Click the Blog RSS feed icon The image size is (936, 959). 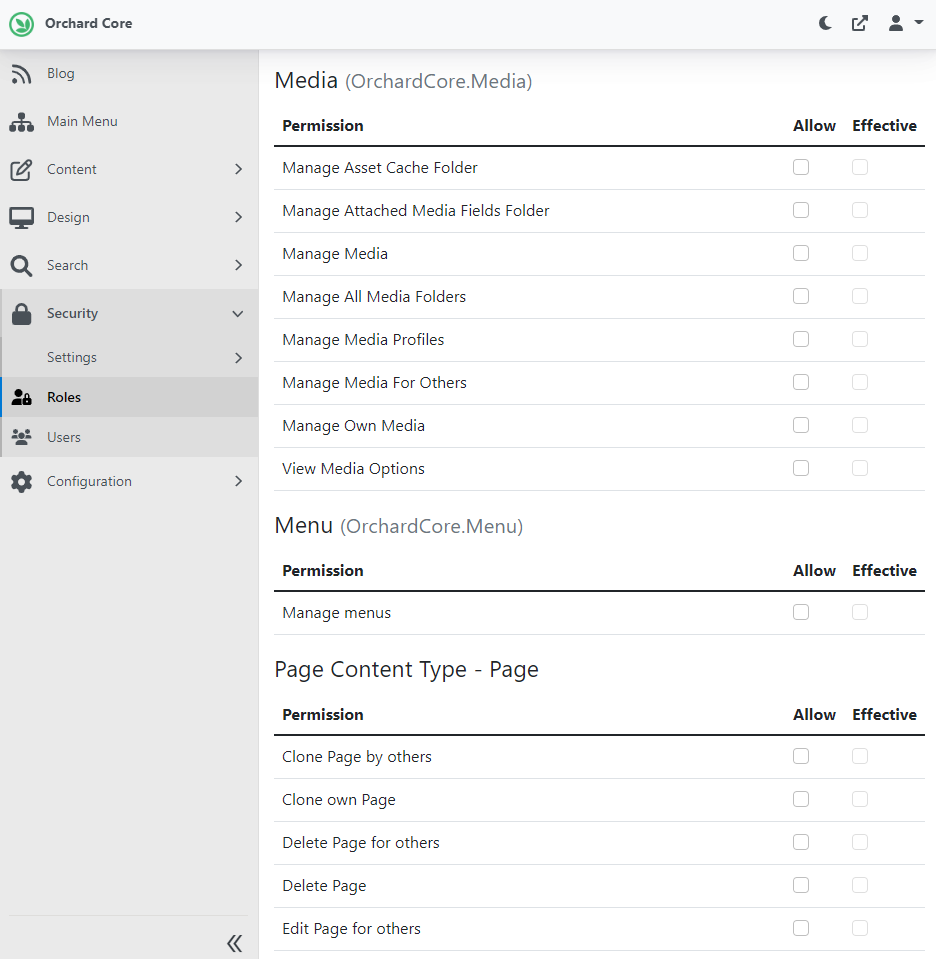pos(21,74)
